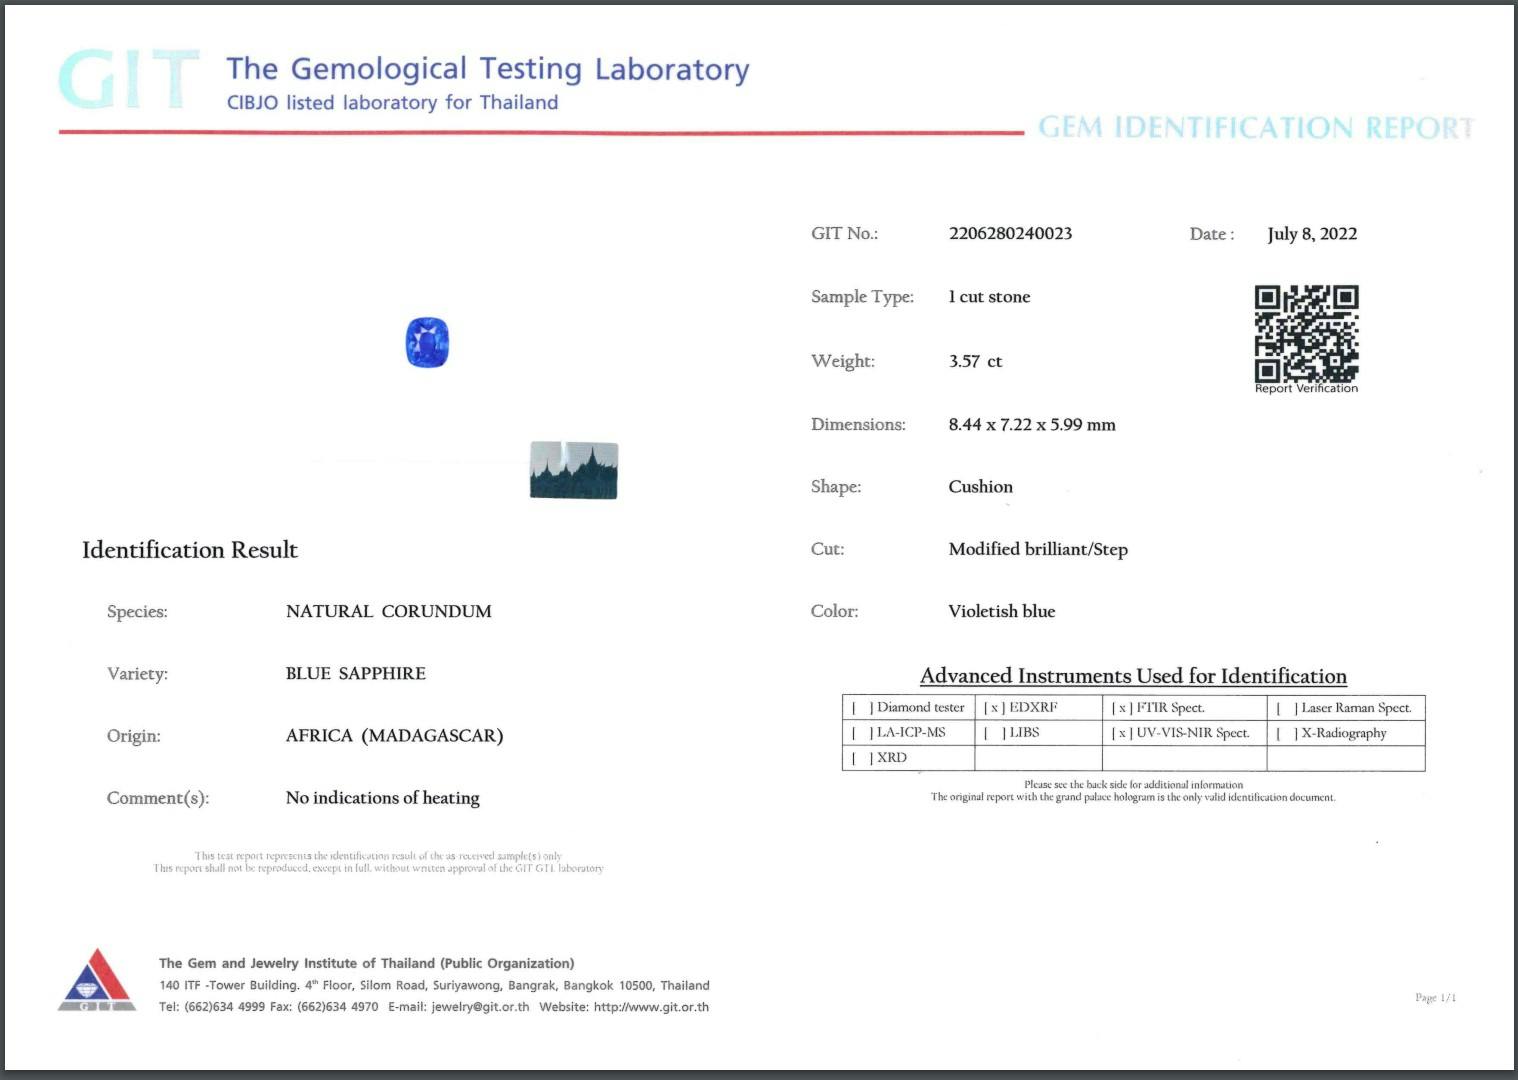Click the grand palace hologram sticker
This screenshot has width=1518, height=1080.
point(573,470)
